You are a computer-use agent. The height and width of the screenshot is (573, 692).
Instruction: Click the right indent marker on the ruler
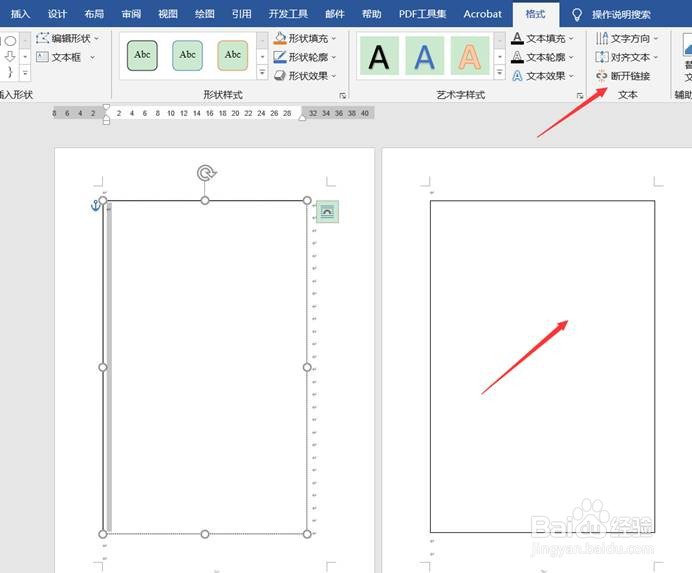(x=302, y=117)
